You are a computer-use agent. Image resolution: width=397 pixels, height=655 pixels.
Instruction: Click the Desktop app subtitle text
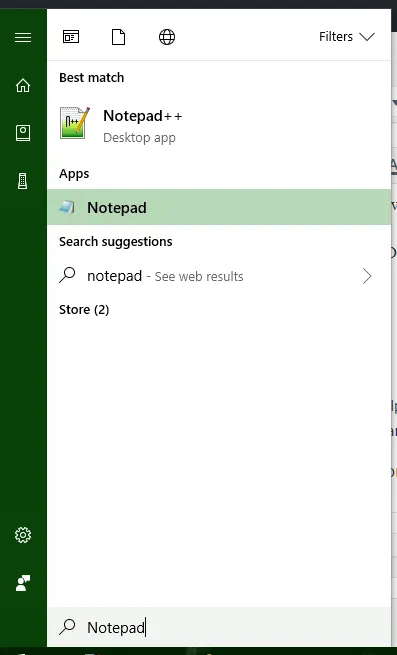tap(139, 137)
